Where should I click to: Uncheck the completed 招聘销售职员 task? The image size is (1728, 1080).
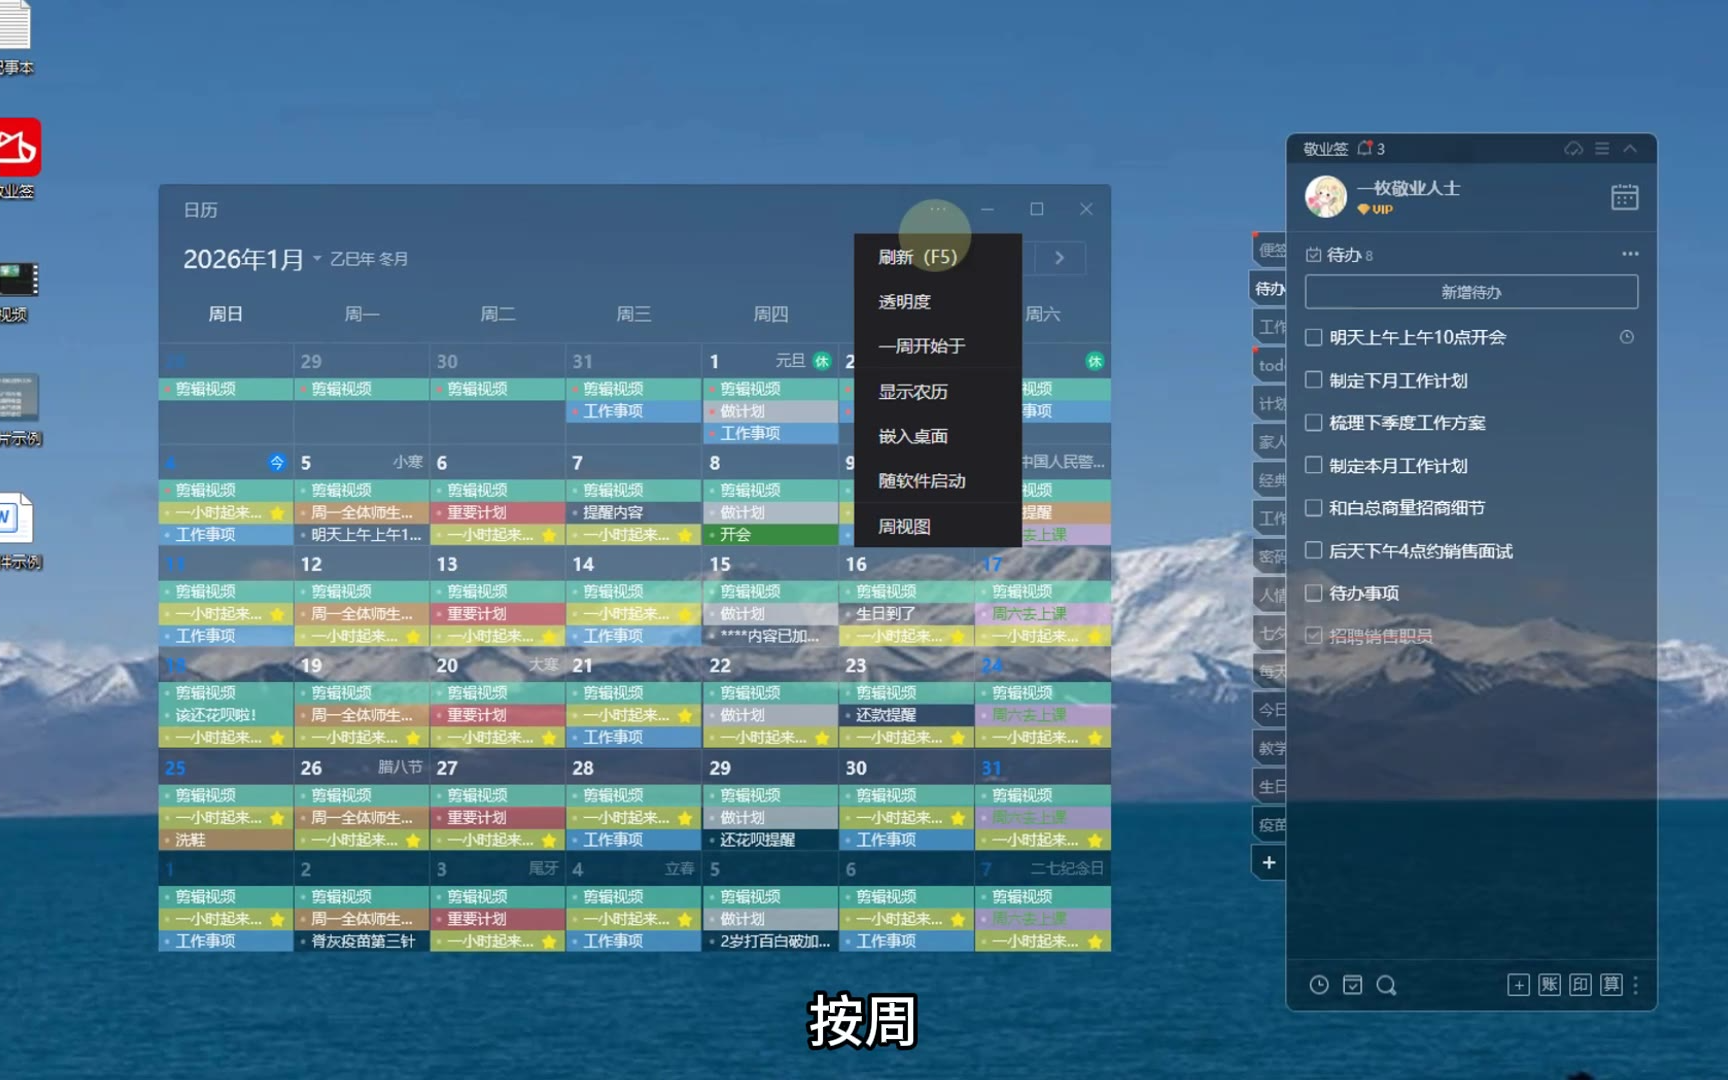(x=1314, y=636)
